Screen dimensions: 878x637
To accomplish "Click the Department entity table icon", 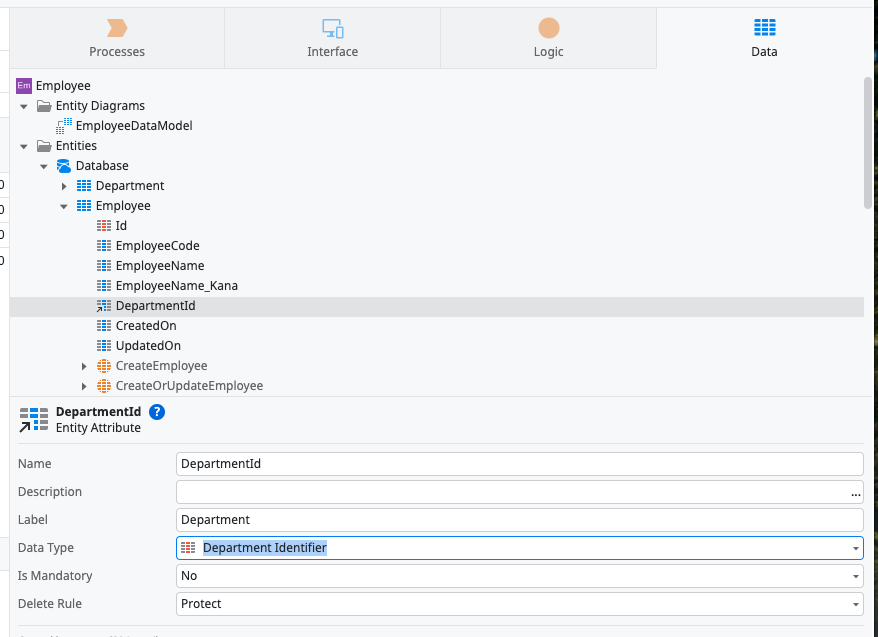I will click(x=84, y=186).
